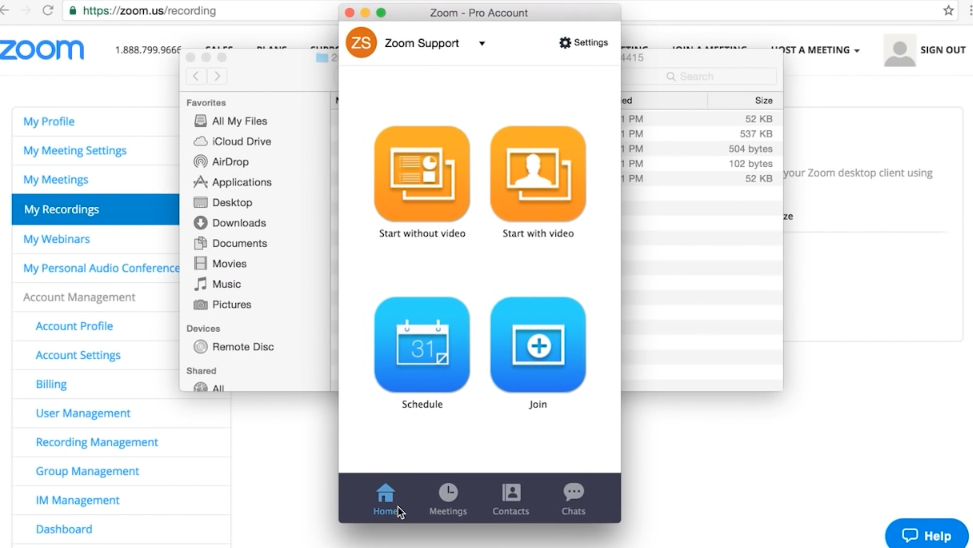Select Recording Management in sidebar
Viewport: 973px width, 548px height.
(x=97, y=442)
